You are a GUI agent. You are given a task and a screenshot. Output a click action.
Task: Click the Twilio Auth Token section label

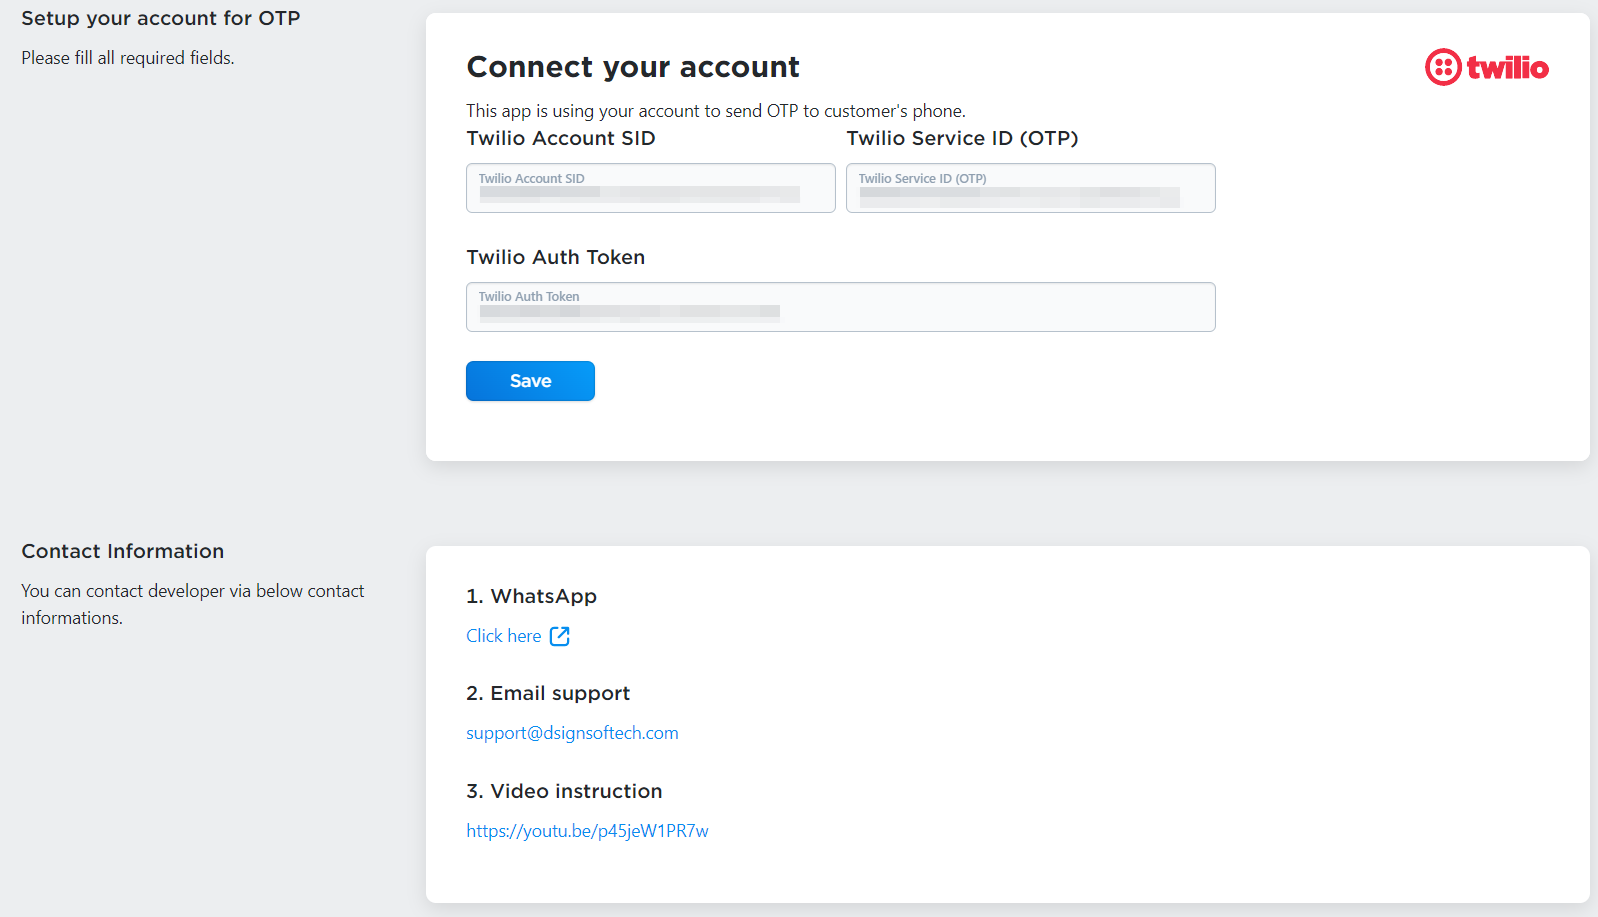point(556,257)
